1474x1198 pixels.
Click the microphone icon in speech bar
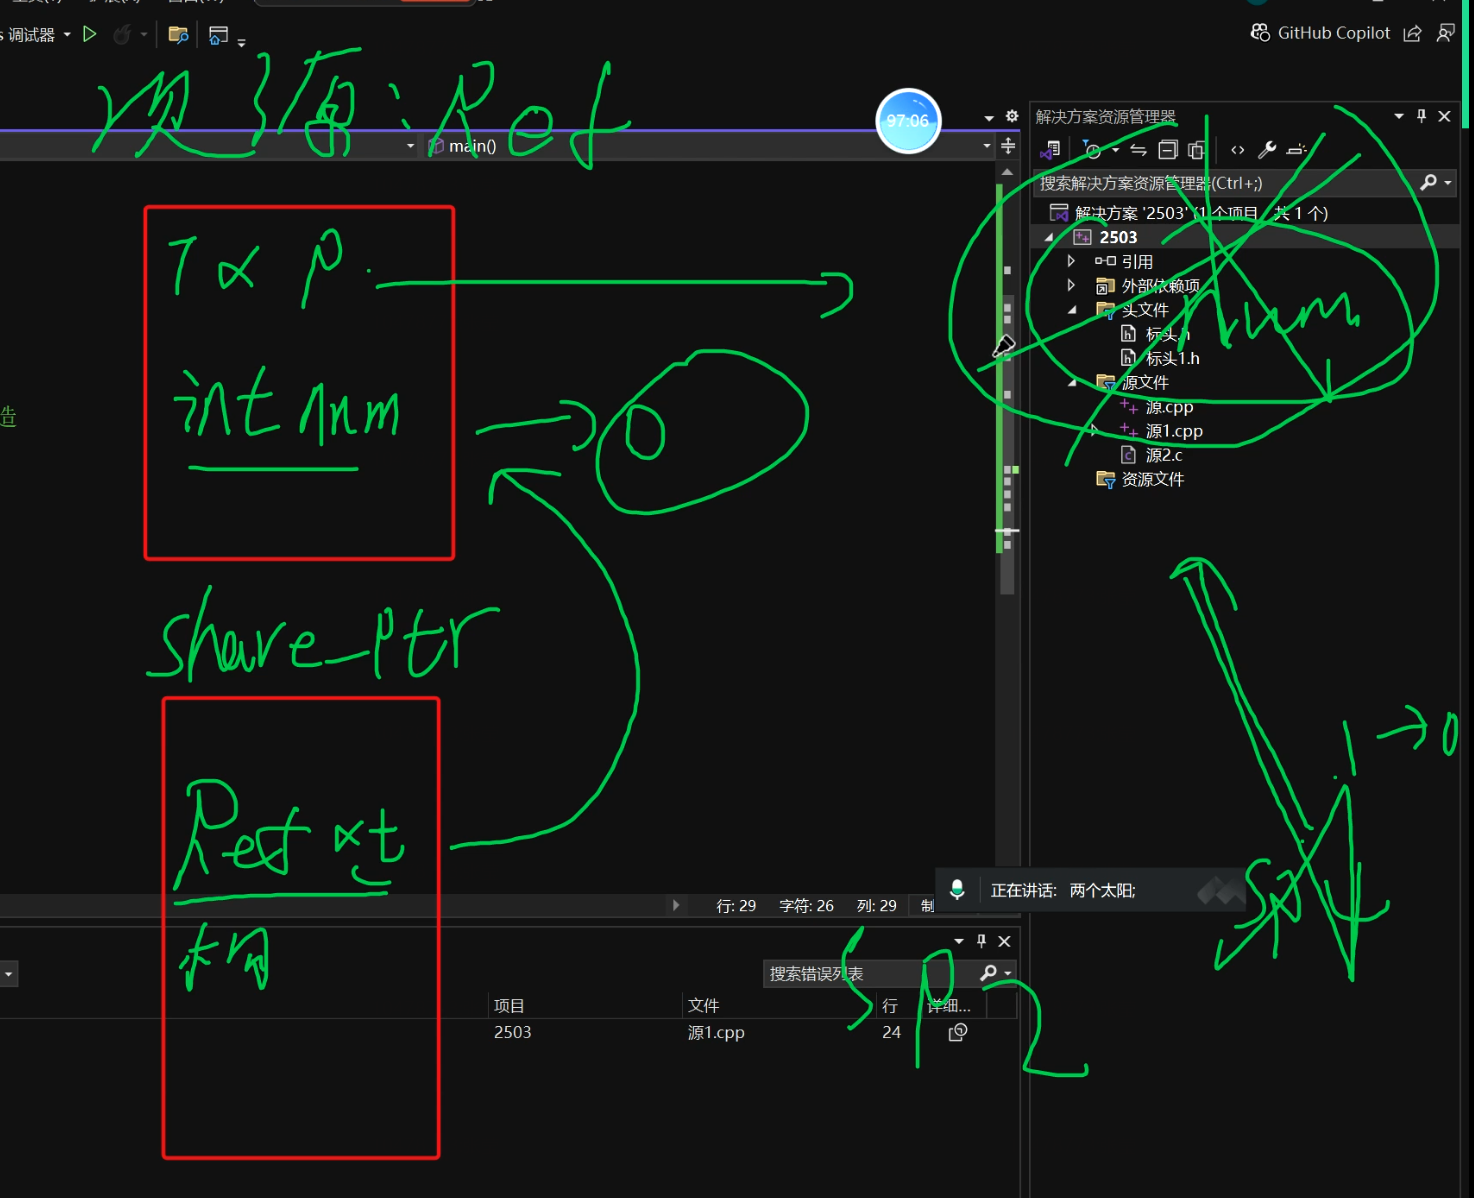click(958, 889)
